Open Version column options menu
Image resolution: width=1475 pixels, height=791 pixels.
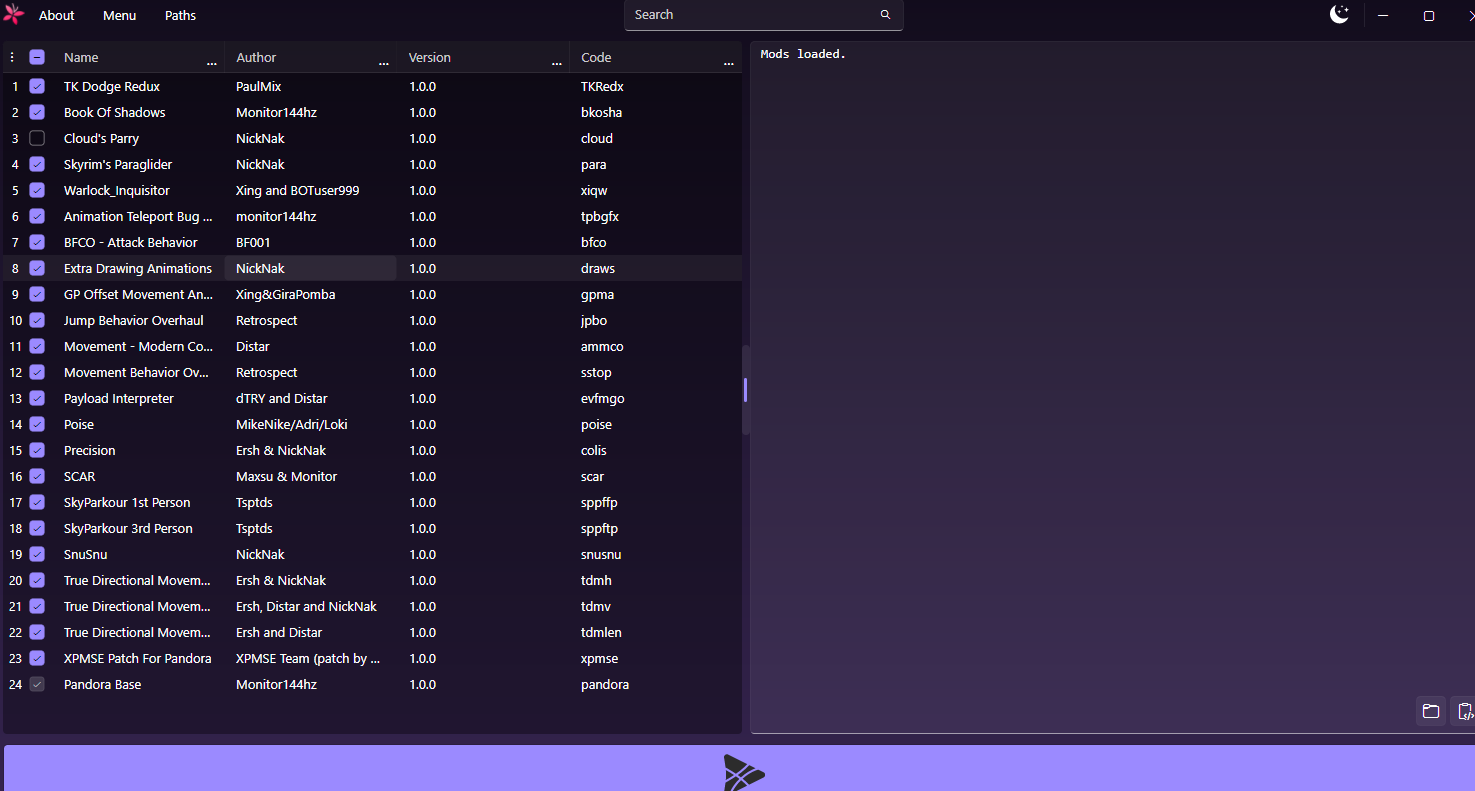(x=557, y=64)
